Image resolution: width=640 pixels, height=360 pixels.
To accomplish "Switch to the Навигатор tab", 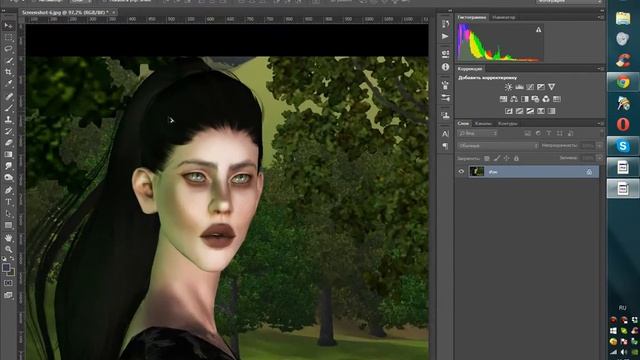I will click(x=504, y=17).
